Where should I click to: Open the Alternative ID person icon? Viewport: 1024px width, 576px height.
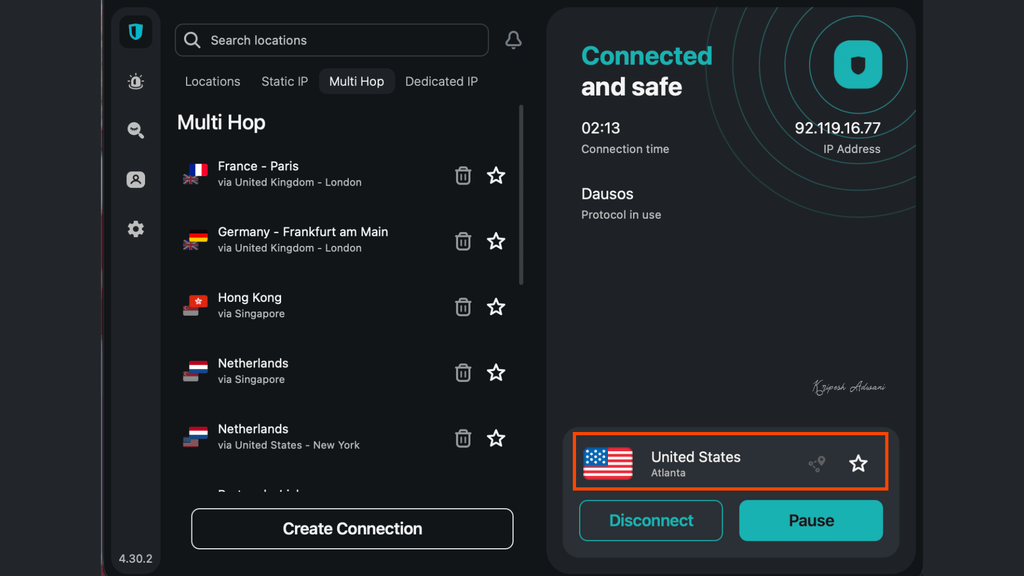[x=136, y=180]
